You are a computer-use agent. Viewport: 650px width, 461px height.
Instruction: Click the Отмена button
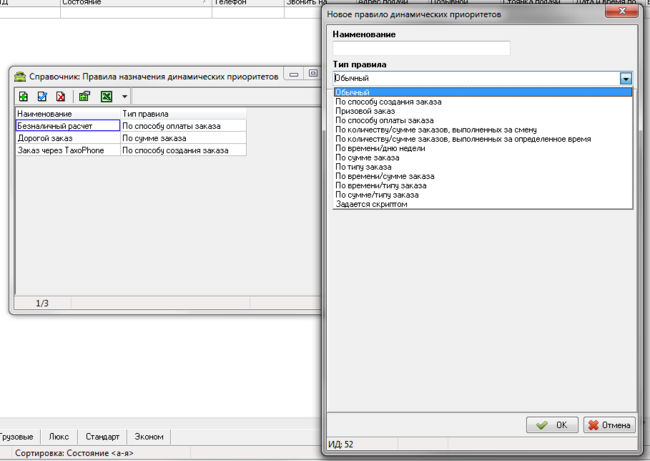[609, 425]
